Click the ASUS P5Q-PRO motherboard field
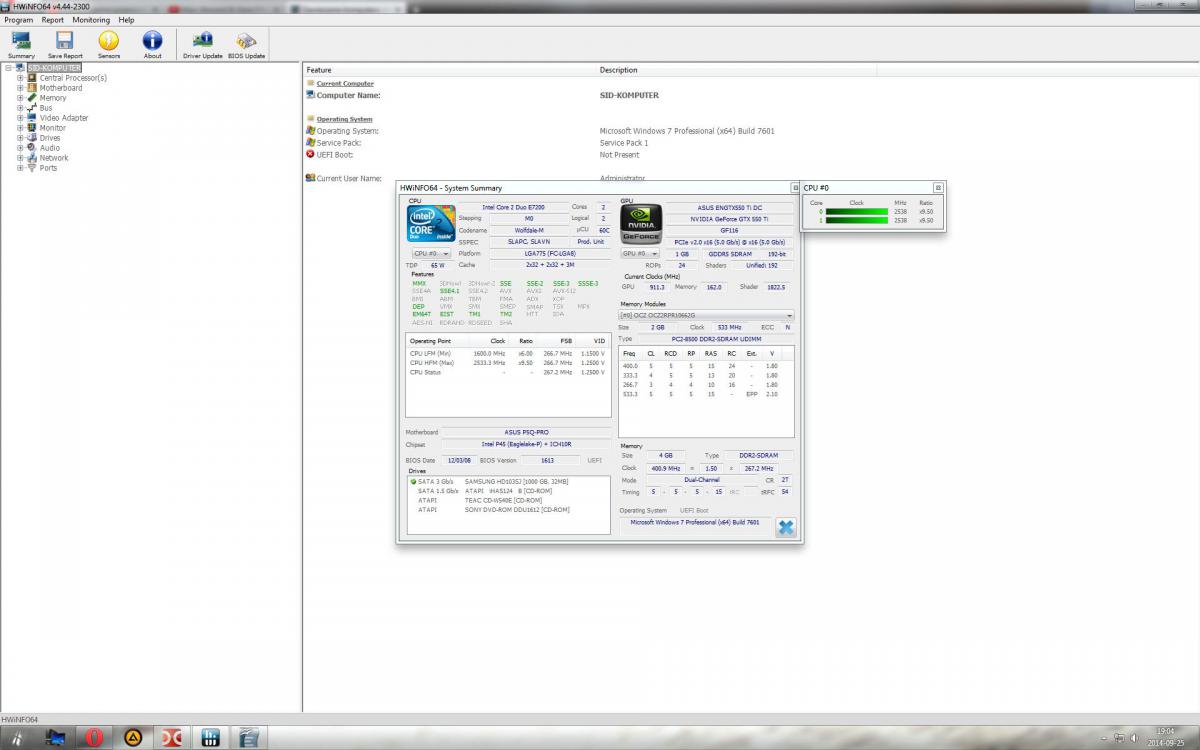This screenshot has height=750, width=1200. click(526, 432)
